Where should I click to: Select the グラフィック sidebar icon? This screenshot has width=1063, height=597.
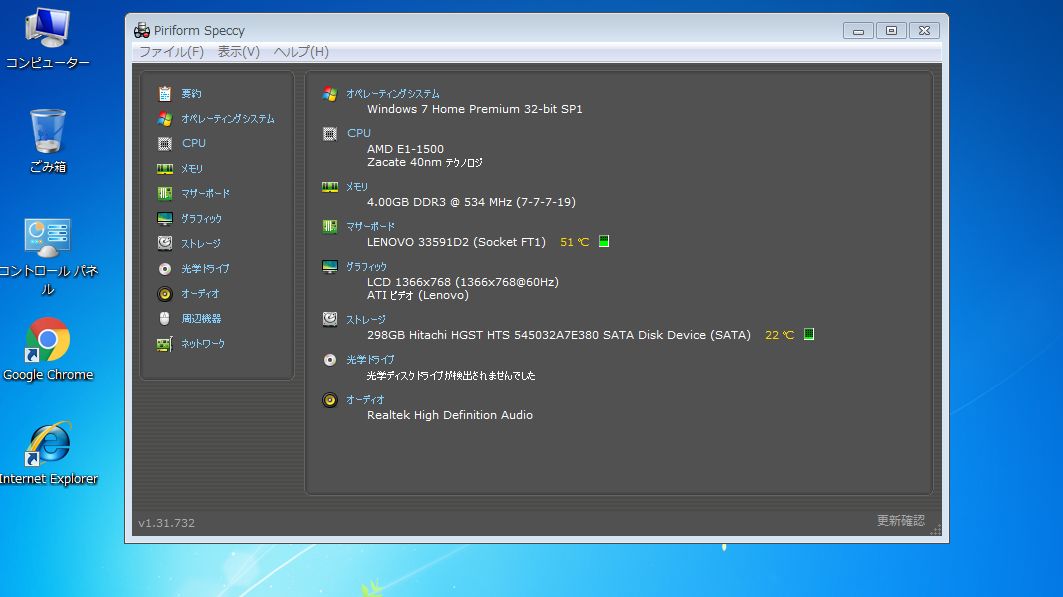pyautogui.click(x=164, y=219)
